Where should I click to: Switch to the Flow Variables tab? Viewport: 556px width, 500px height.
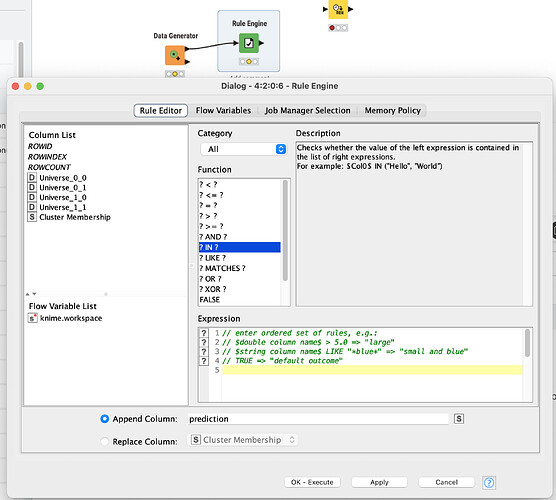223,111
